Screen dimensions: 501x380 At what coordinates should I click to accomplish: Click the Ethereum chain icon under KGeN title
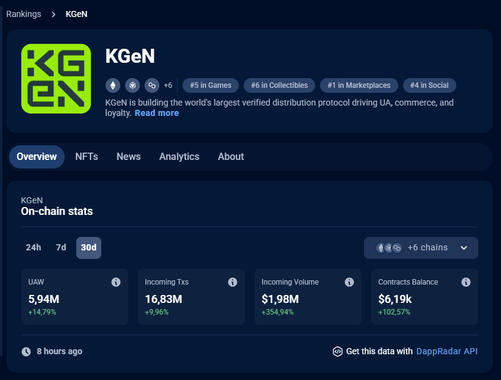[113, 85]
